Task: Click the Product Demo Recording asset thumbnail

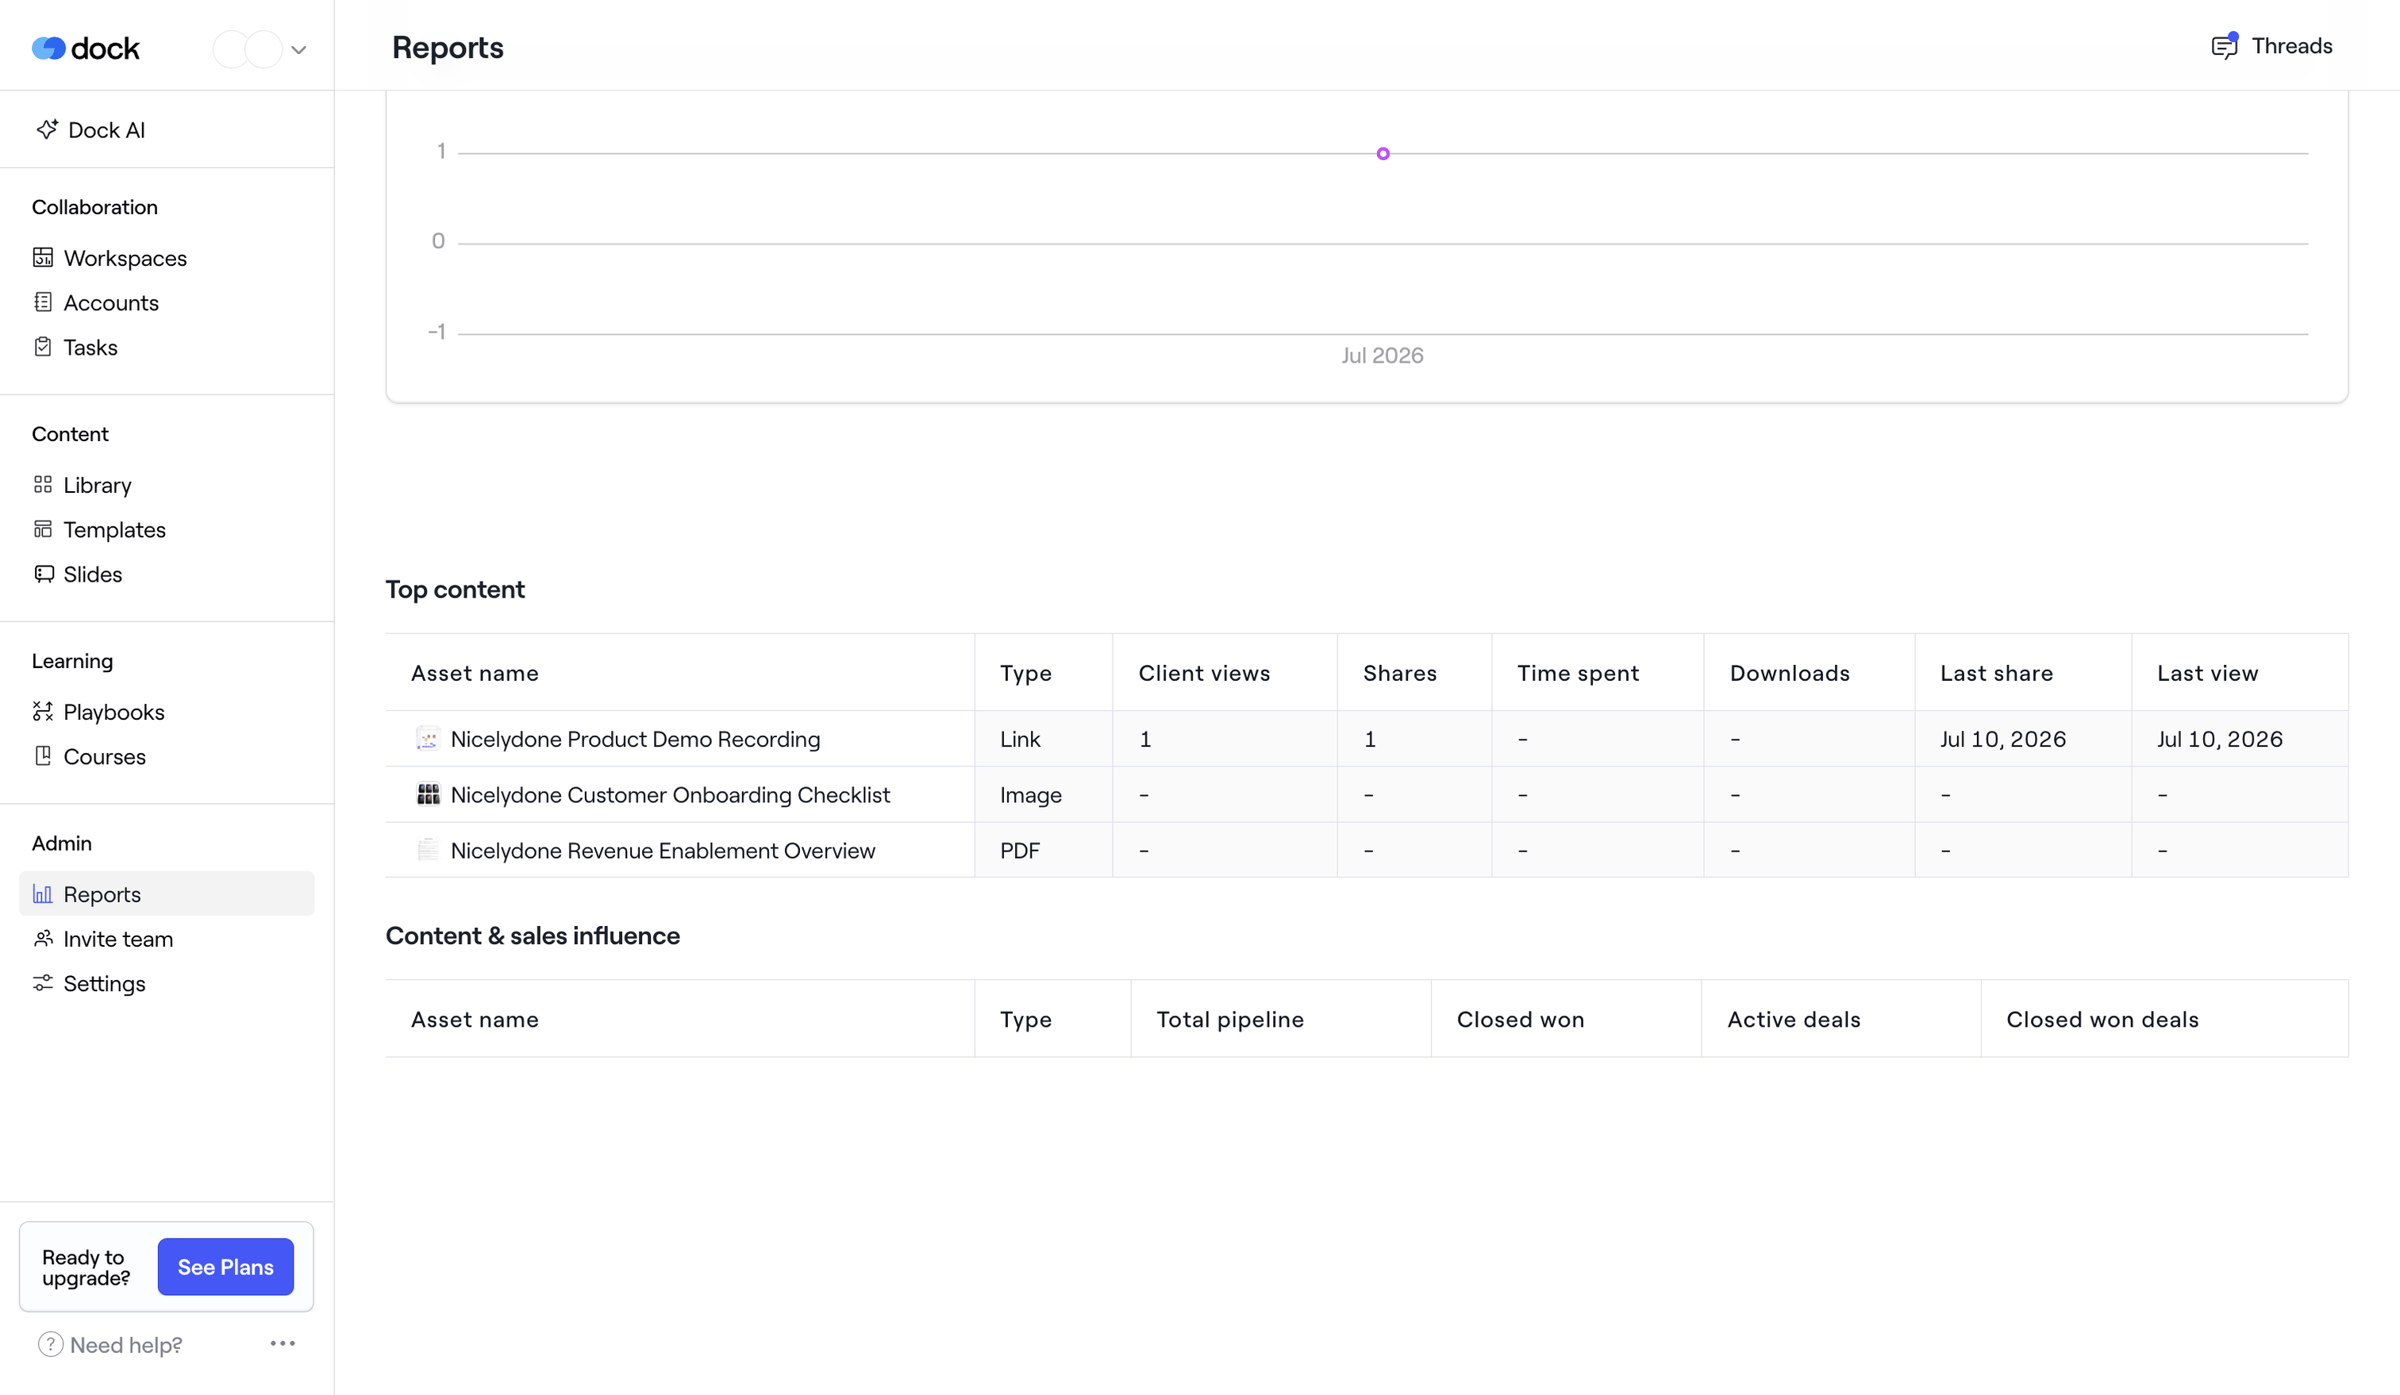Action: (x=427, y=738)
